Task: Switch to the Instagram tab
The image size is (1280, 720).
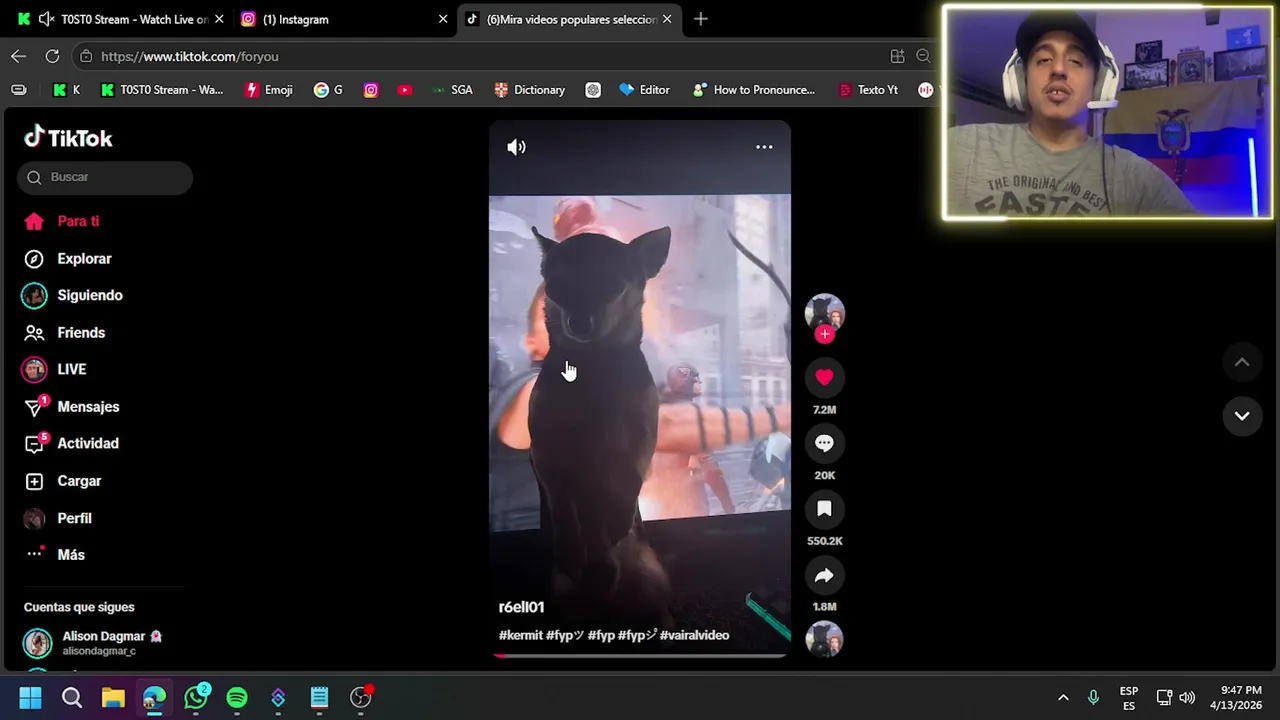Action: tap(343, 19)
